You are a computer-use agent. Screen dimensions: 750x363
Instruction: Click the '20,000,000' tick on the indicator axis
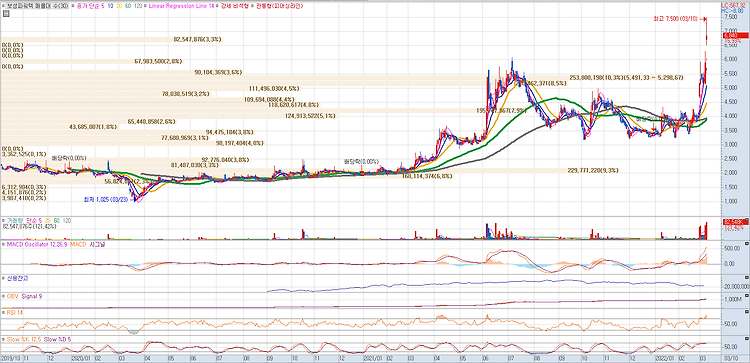737,286
